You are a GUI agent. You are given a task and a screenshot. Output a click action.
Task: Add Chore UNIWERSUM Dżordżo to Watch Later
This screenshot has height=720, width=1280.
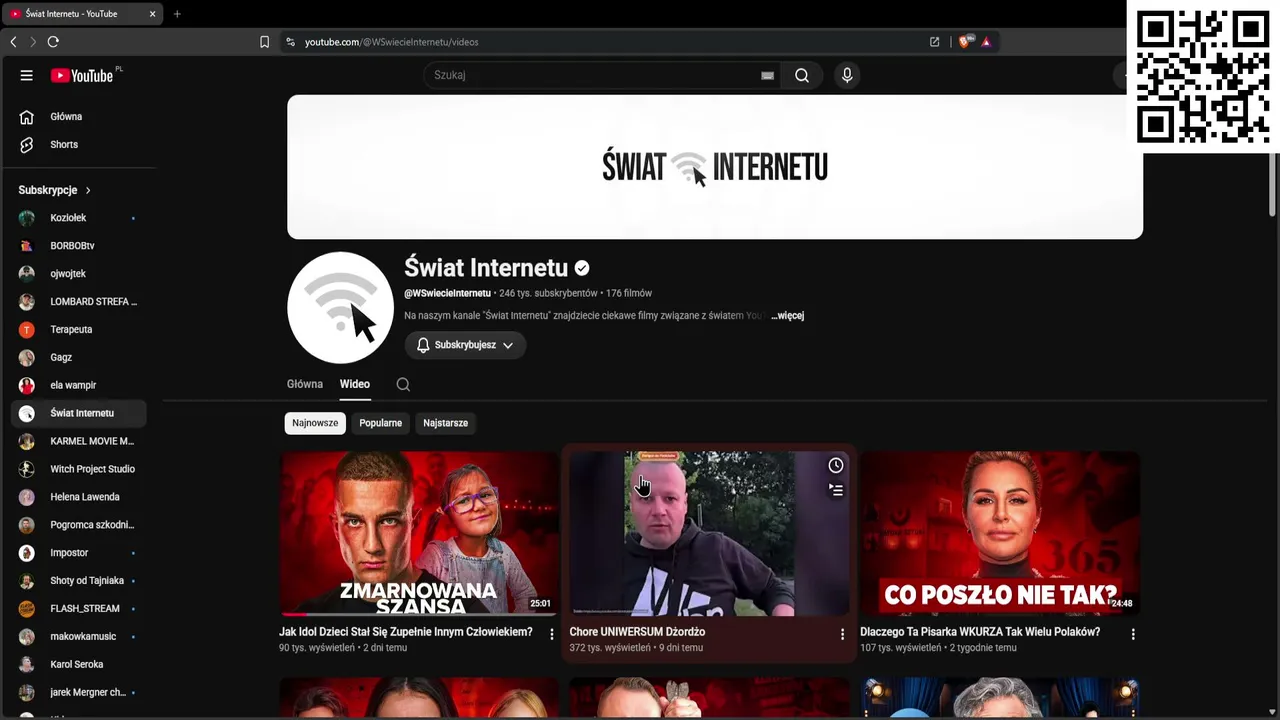click(836, 465)
